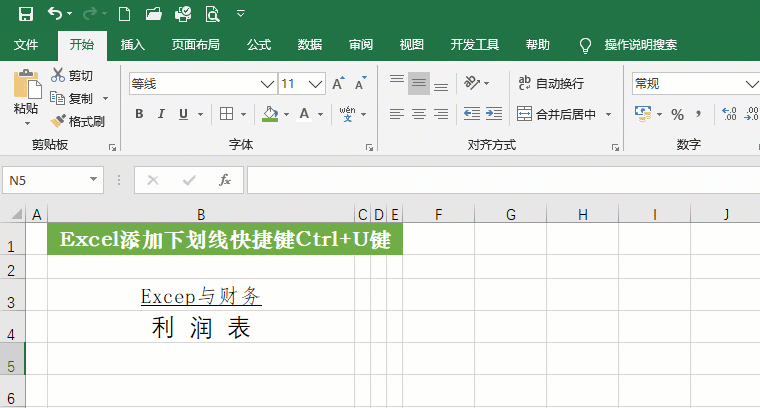
Task: Click the Borders icon
Action: click(x=226, y=114)
